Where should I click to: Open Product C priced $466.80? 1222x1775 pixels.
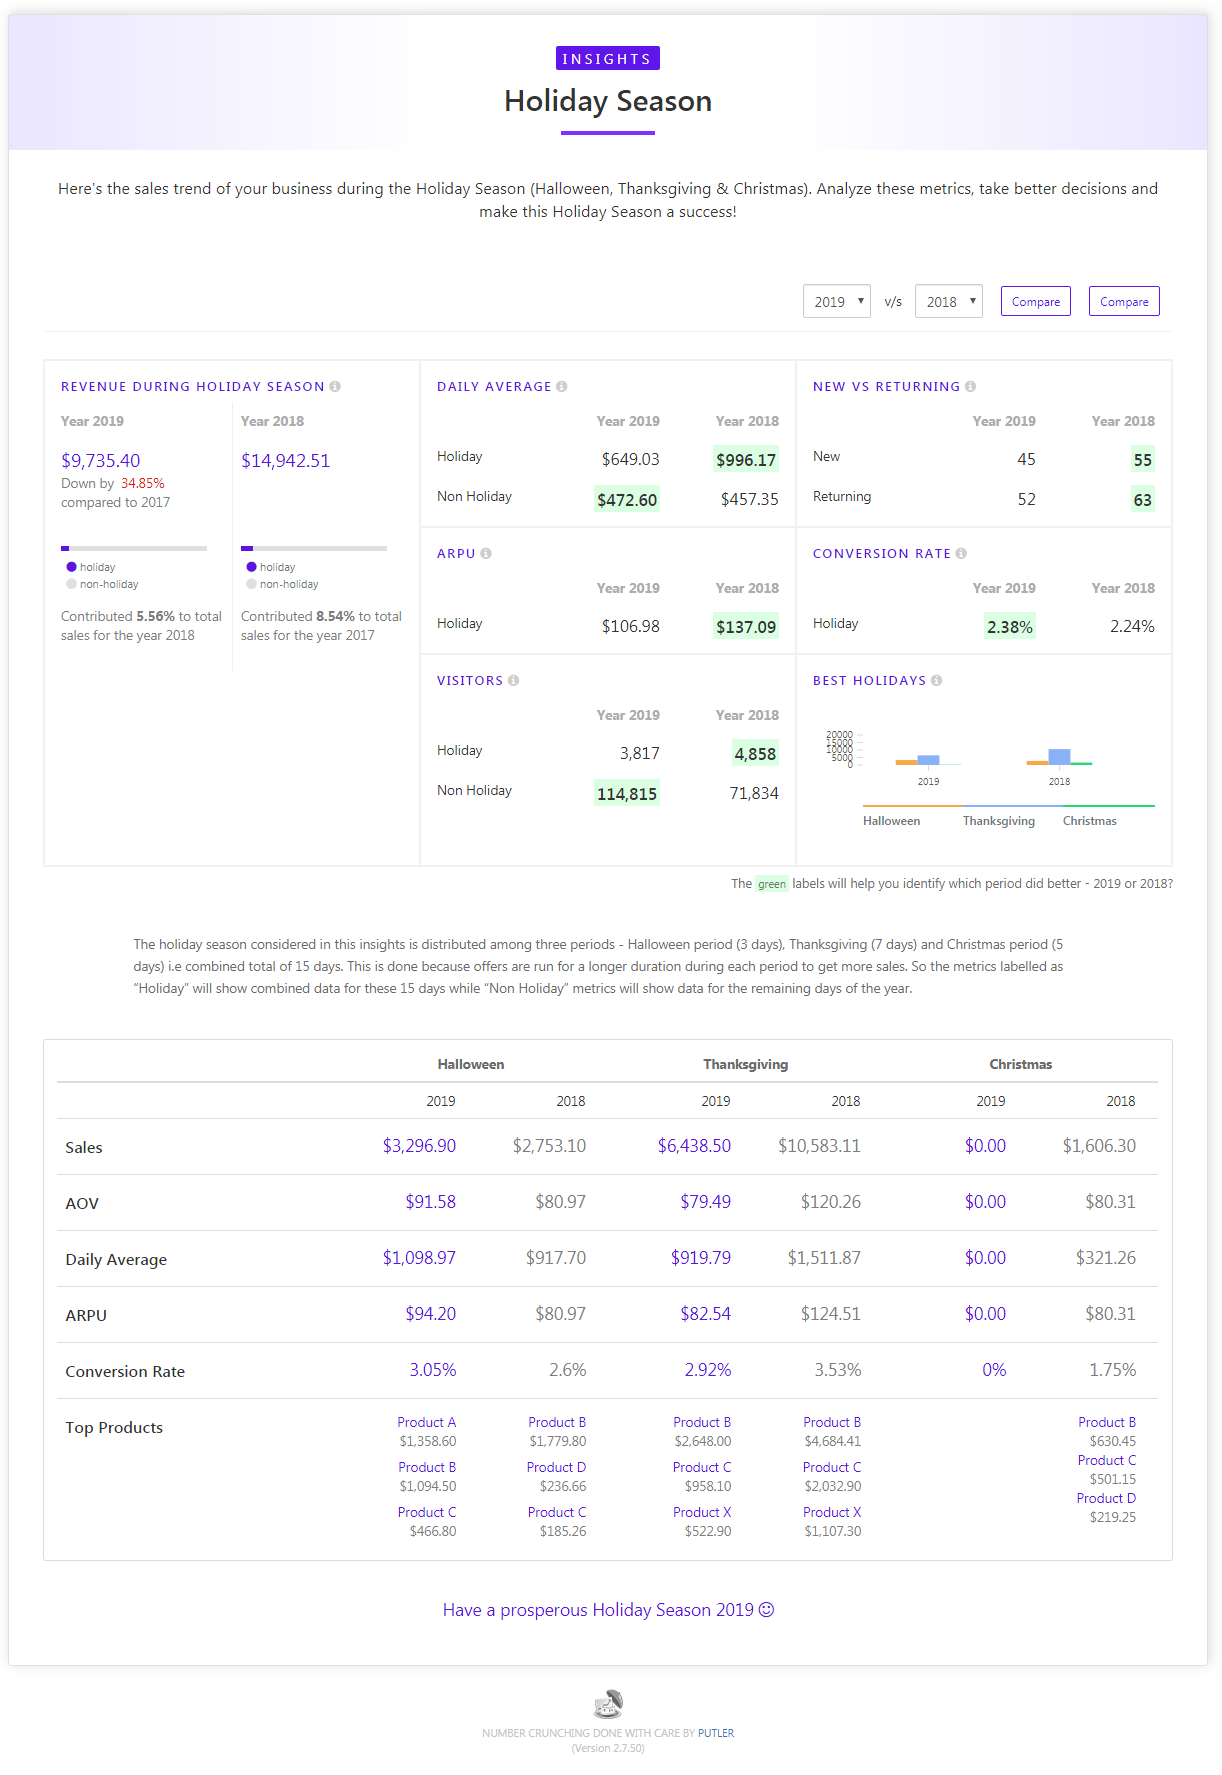point(427,1513)
